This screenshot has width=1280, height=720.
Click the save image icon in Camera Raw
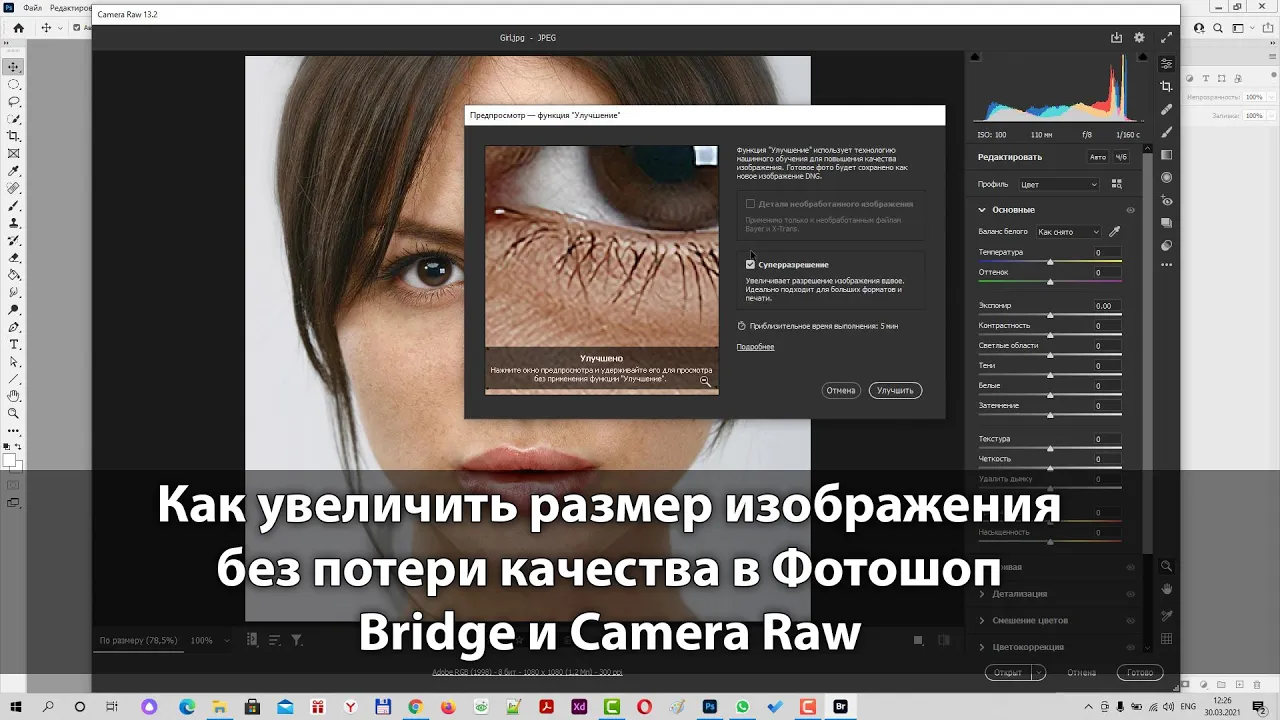tap(1116, 38)
